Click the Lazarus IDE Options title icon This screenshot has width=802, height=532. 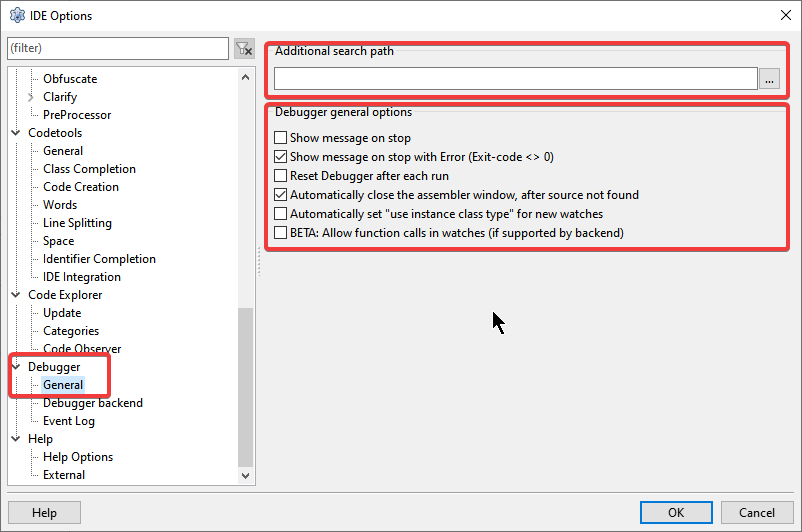click(x=17, y=14)
